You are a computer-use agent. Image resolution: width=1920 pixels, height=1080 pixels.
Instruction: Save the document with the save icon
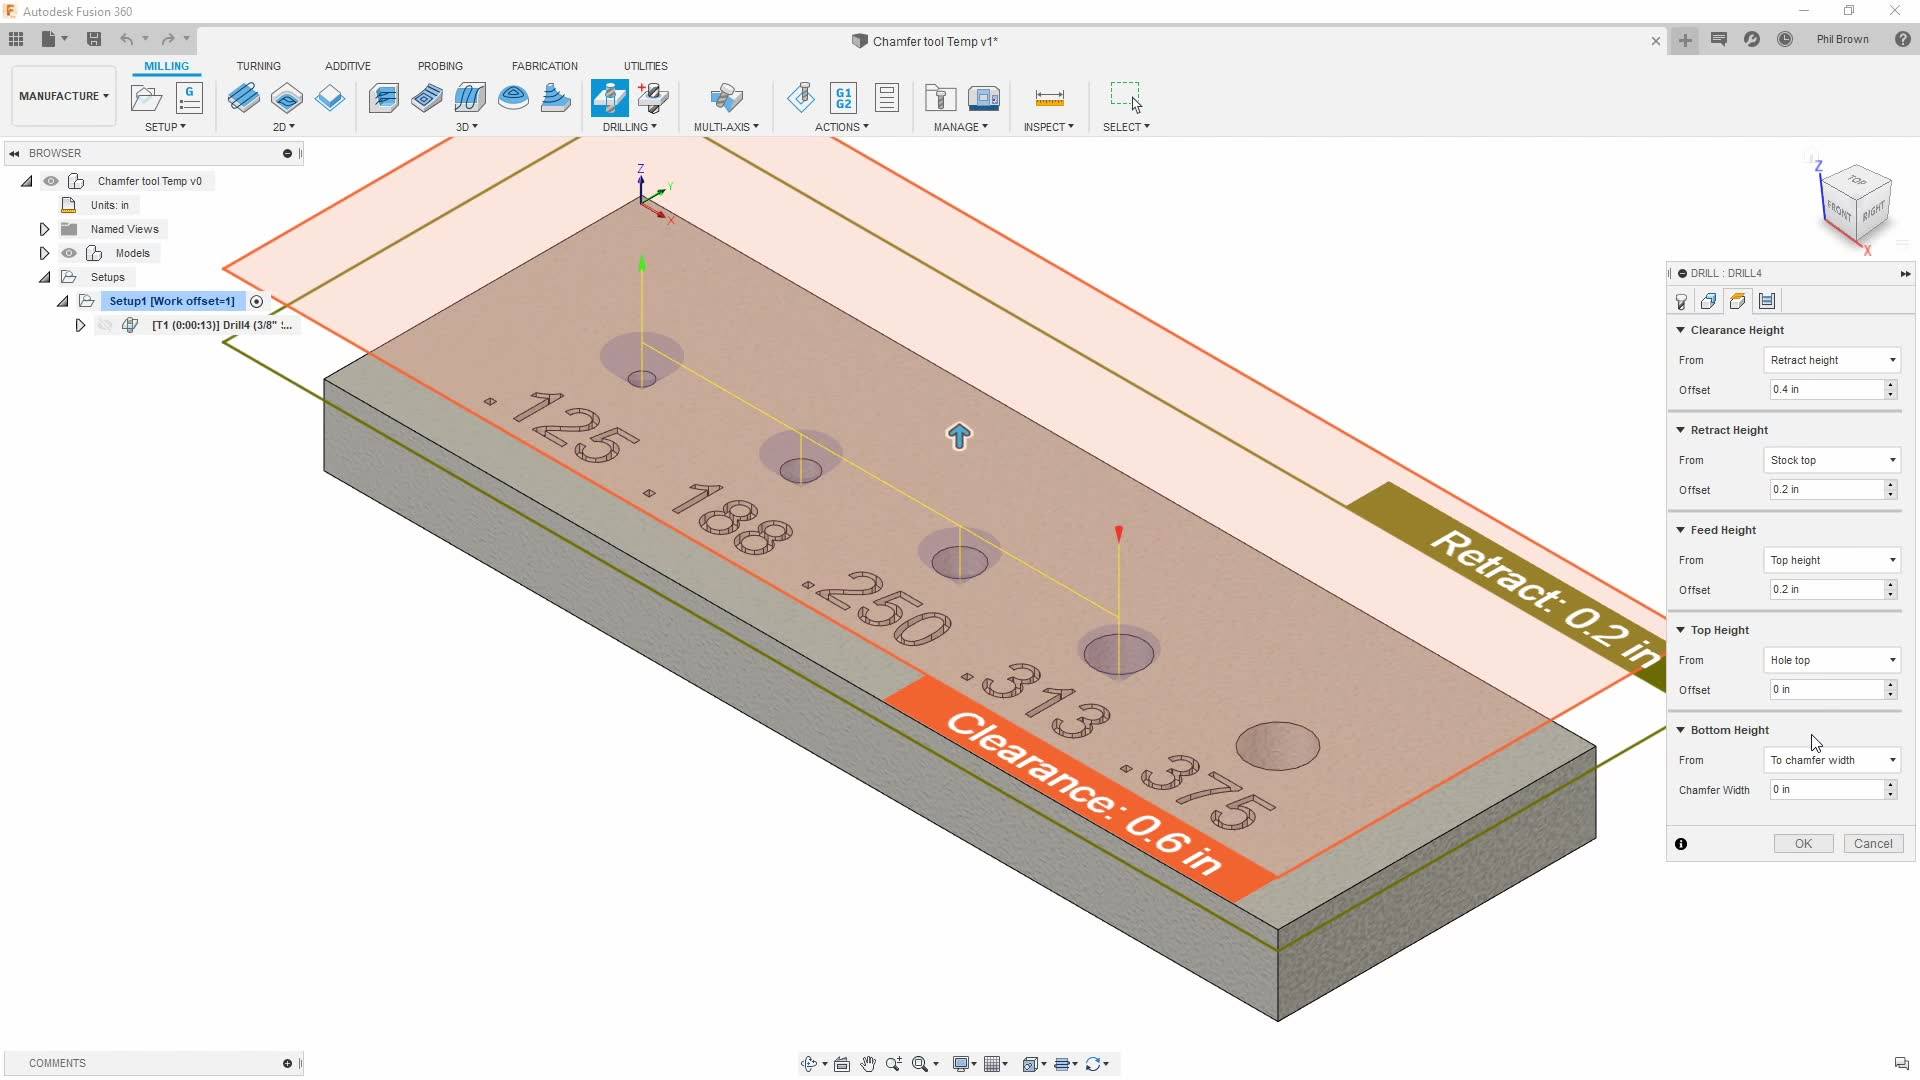pyautogui.click(x=94, y=39)
